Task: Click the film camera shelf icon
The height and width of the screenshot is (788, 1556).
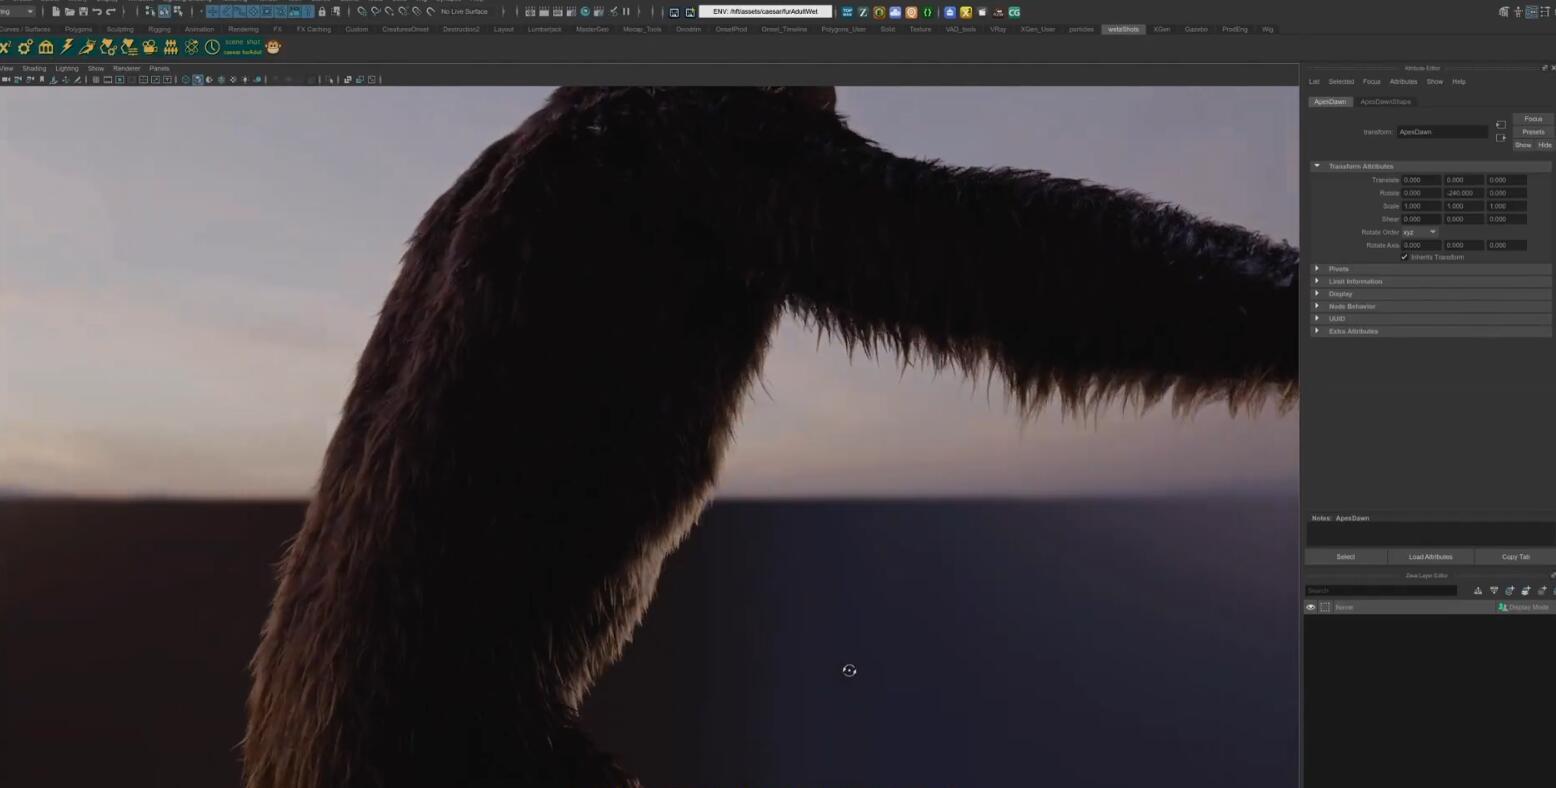Action: point(150,47)
